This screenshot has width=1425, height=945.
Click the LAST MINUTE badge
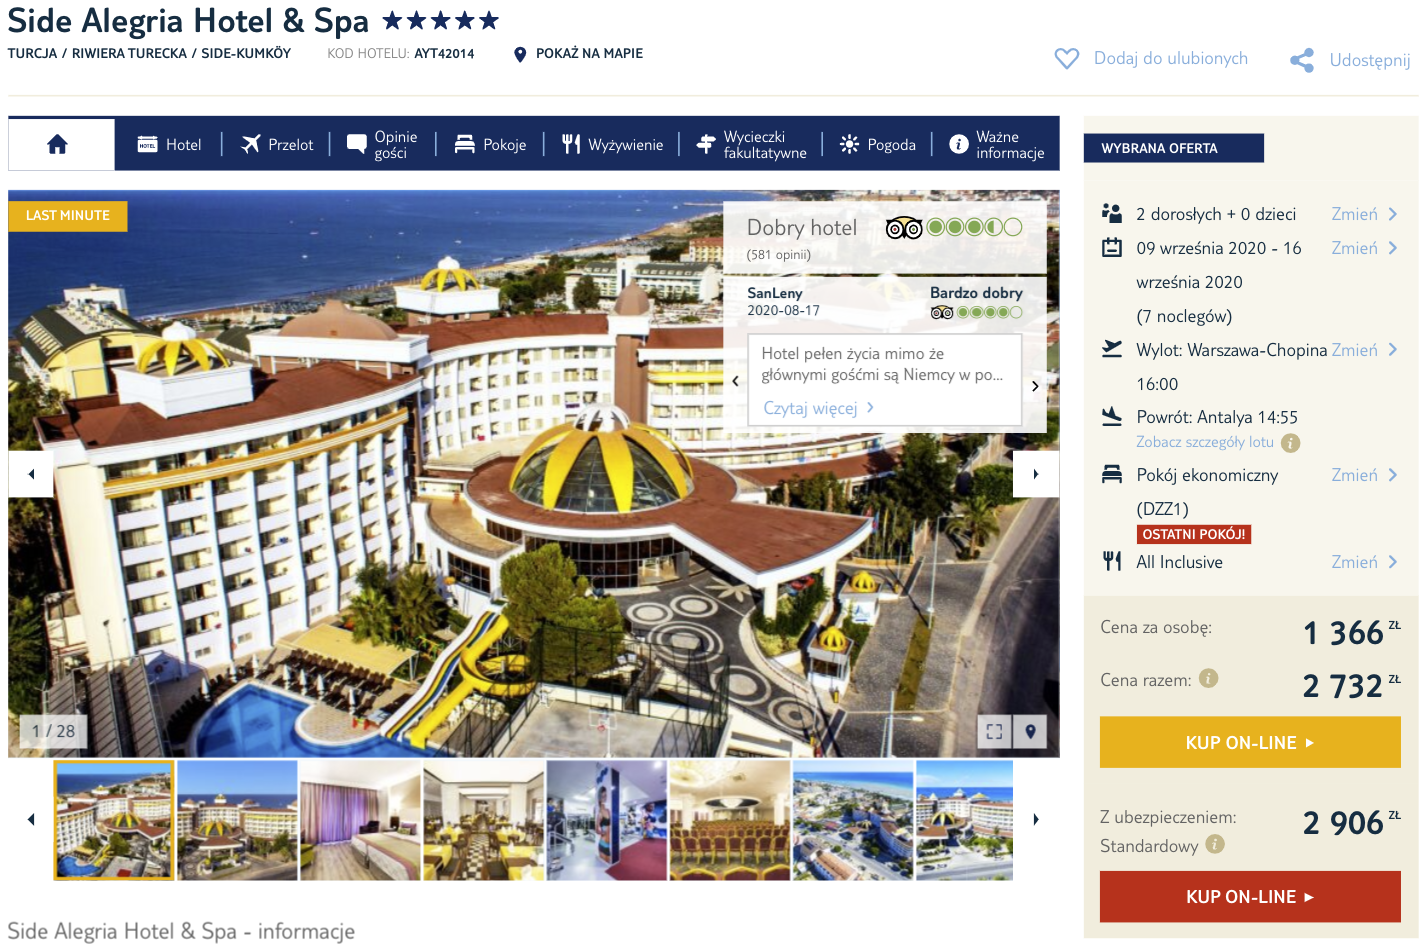(x=68, y=216)
